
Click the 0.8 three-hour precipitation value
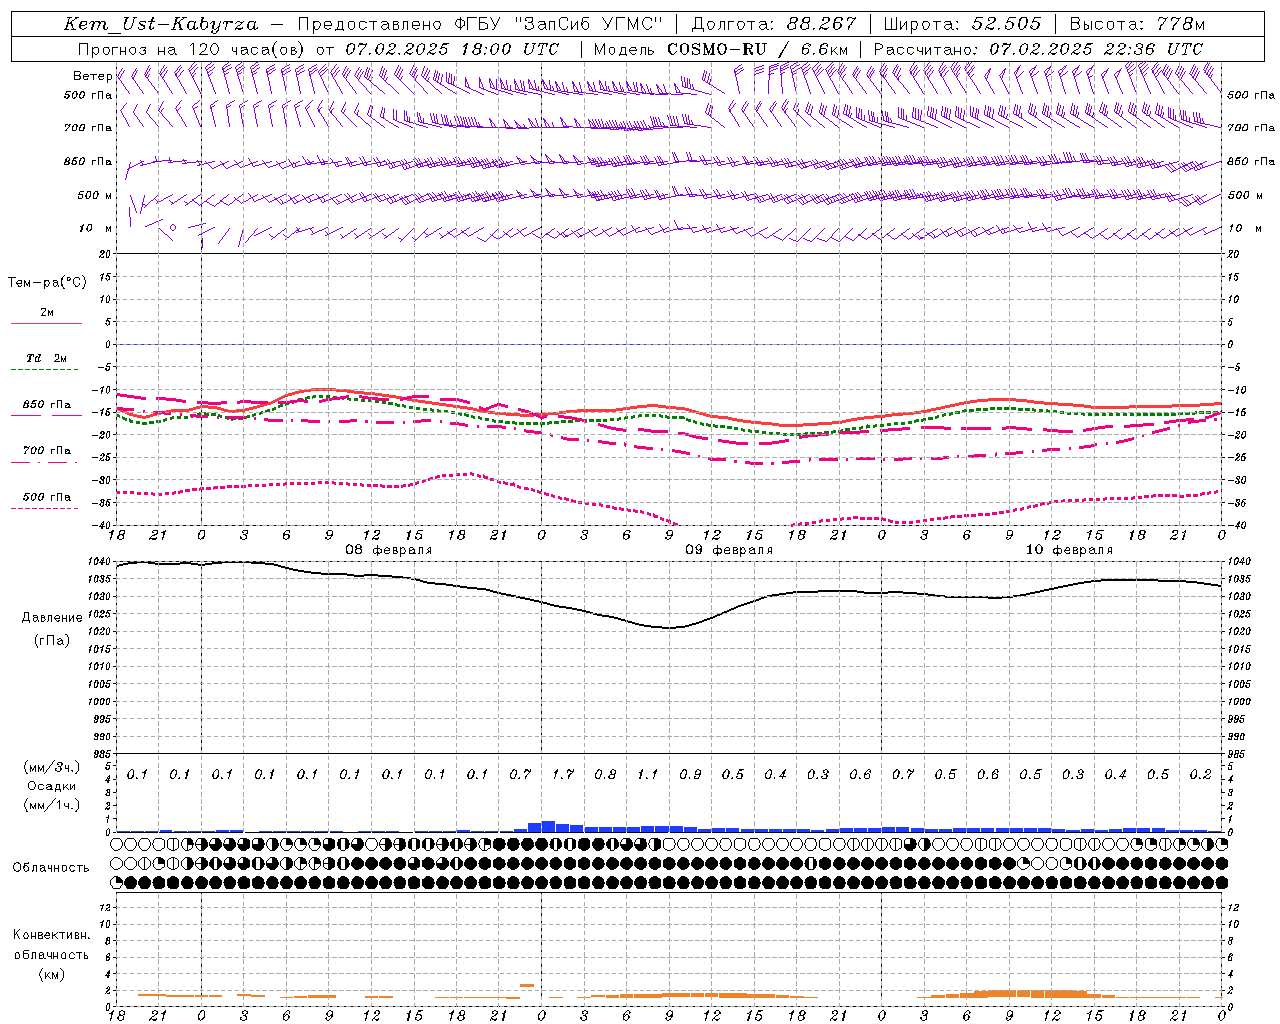[x=605, y=775]
